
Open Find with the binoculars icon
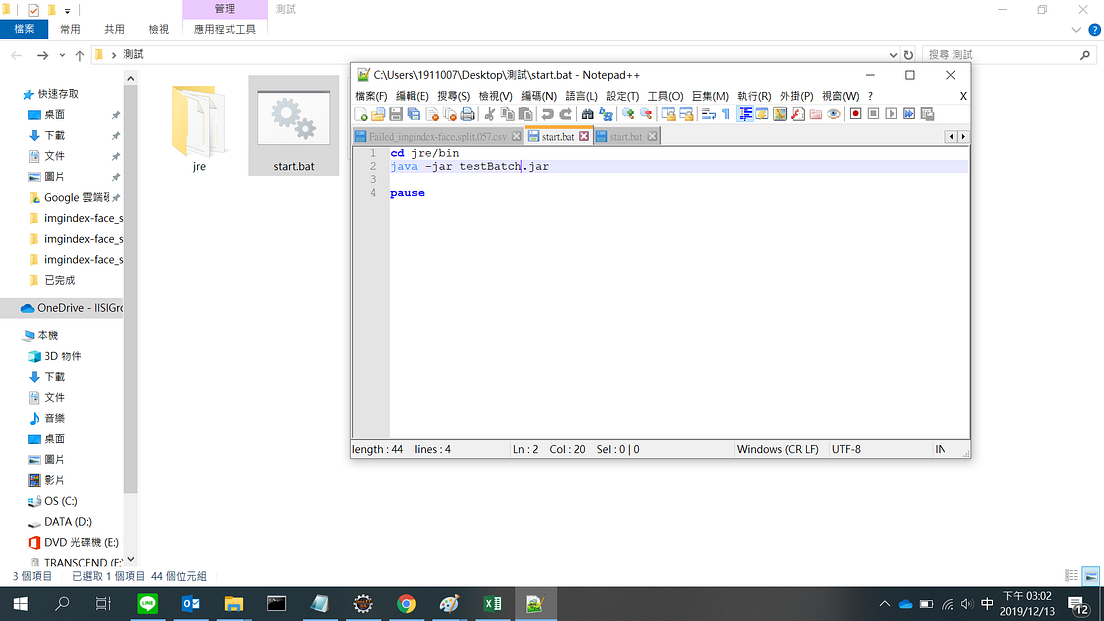(588, 114)
